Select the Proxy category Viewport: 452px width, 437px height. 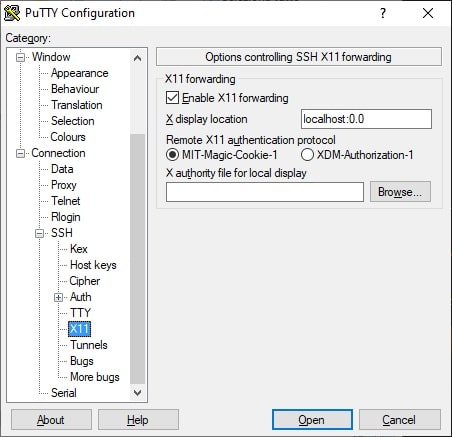click(x=64, y=185)
